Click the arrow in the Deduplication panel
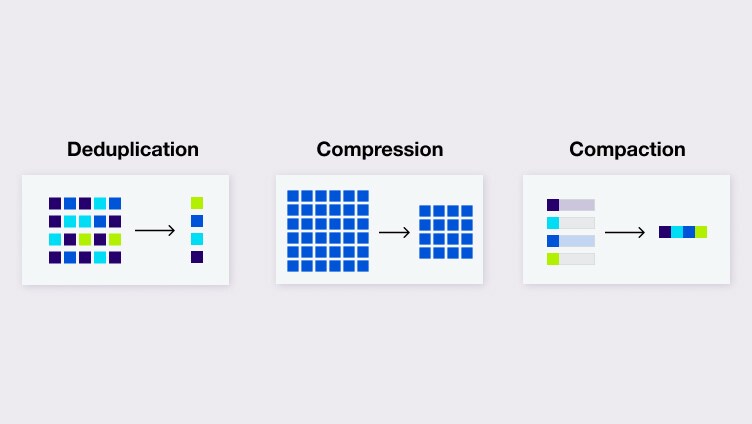This screenshot has width=752, height=424. (x=155, y=231)
